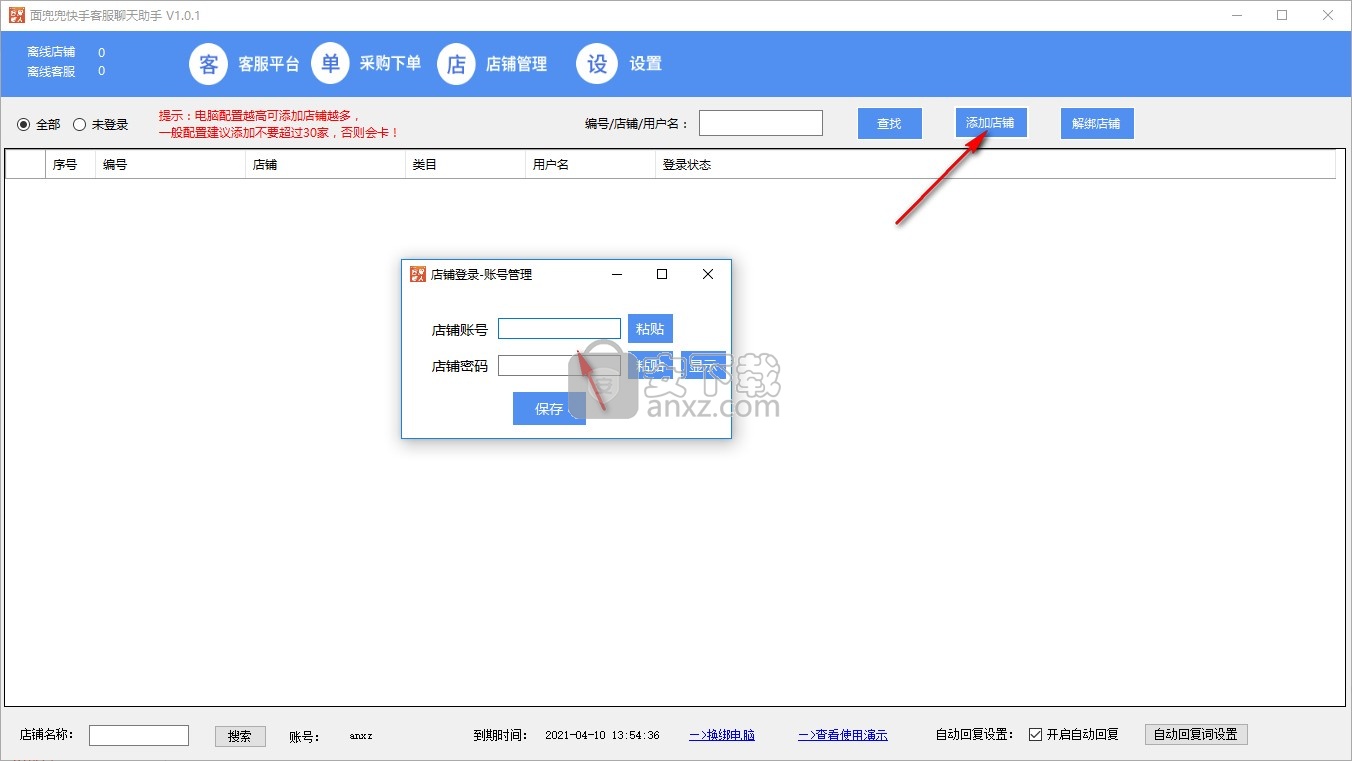Open 自动回复词设置 button
Viewport: 1352px width, 761px height.
[1196, 734]
